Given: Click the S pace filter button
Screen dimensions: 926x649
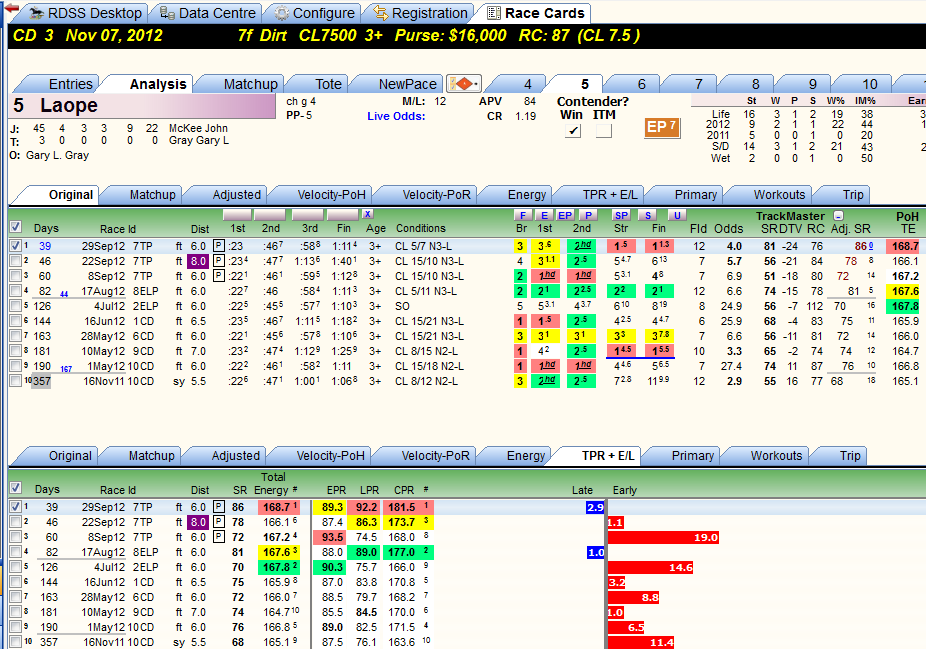Looking at the screenshot, I should coord(648,215).
